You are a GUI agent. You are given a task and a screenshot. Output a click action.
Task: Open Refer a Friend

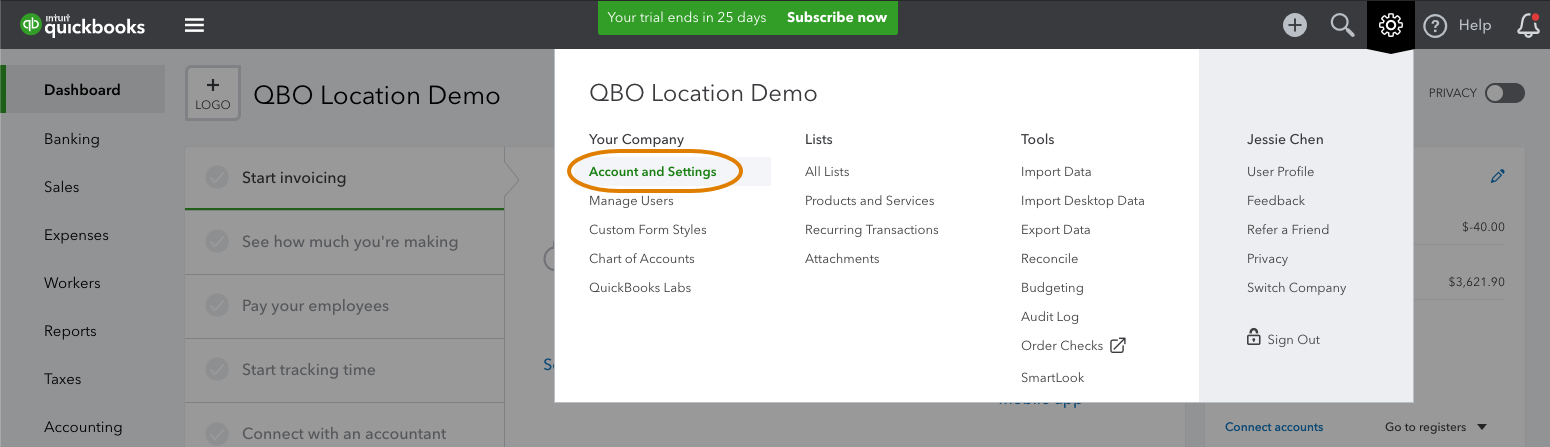coord(1288,230)
